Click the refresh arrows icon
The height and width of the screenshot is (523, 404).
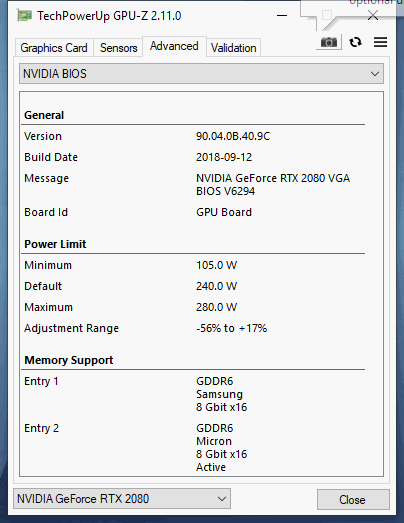(x=355, y=42)
